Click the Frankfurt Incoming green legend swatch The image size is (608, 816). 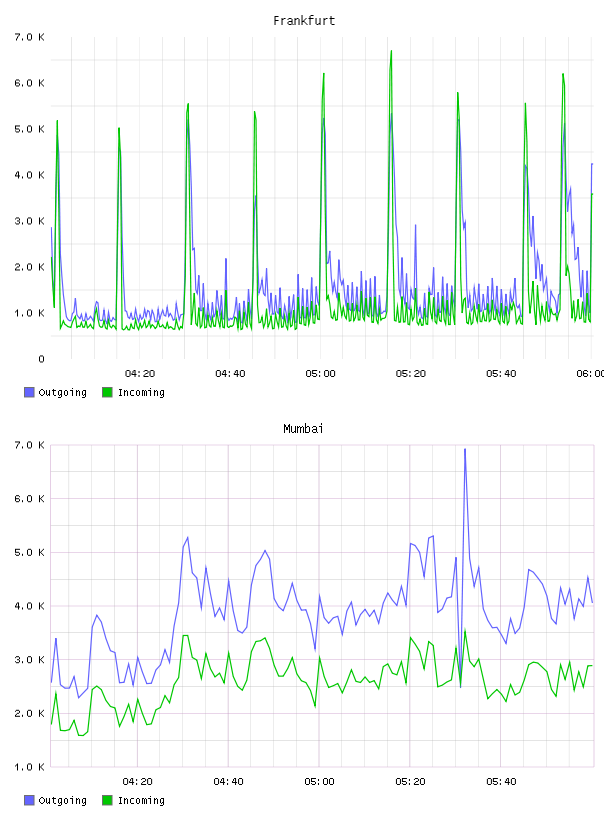tap(107, 392)
